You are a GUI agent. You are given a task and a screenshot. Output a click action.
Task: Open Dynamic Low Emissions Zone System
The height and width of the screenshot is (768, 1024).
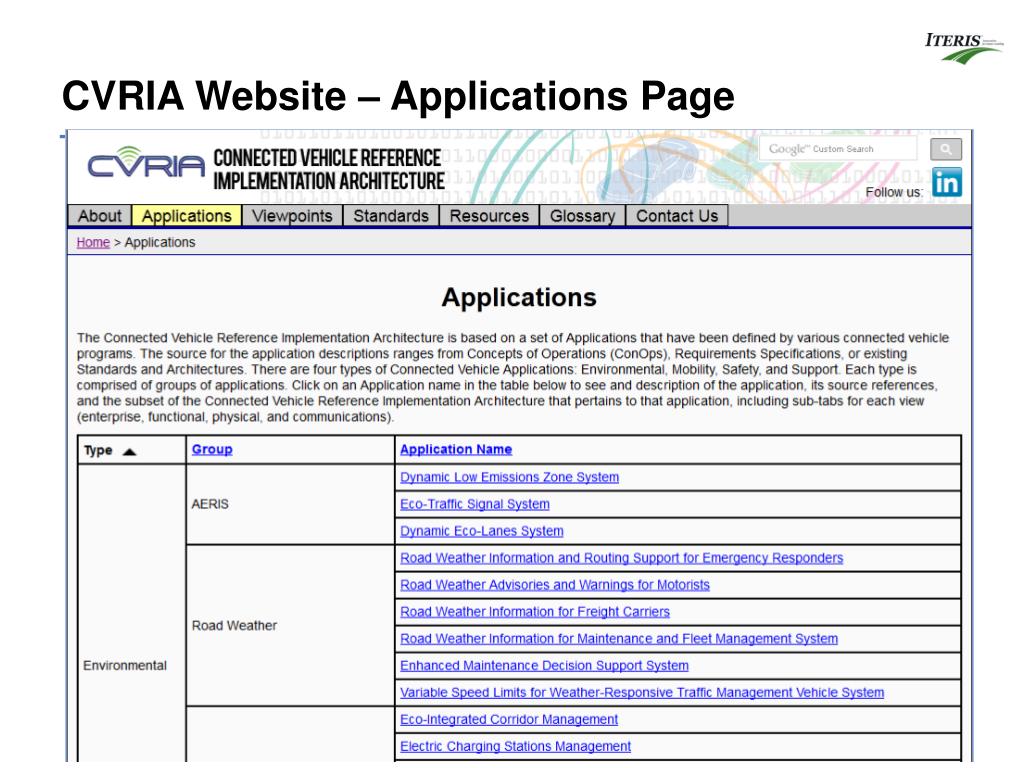tap(509, 477)
